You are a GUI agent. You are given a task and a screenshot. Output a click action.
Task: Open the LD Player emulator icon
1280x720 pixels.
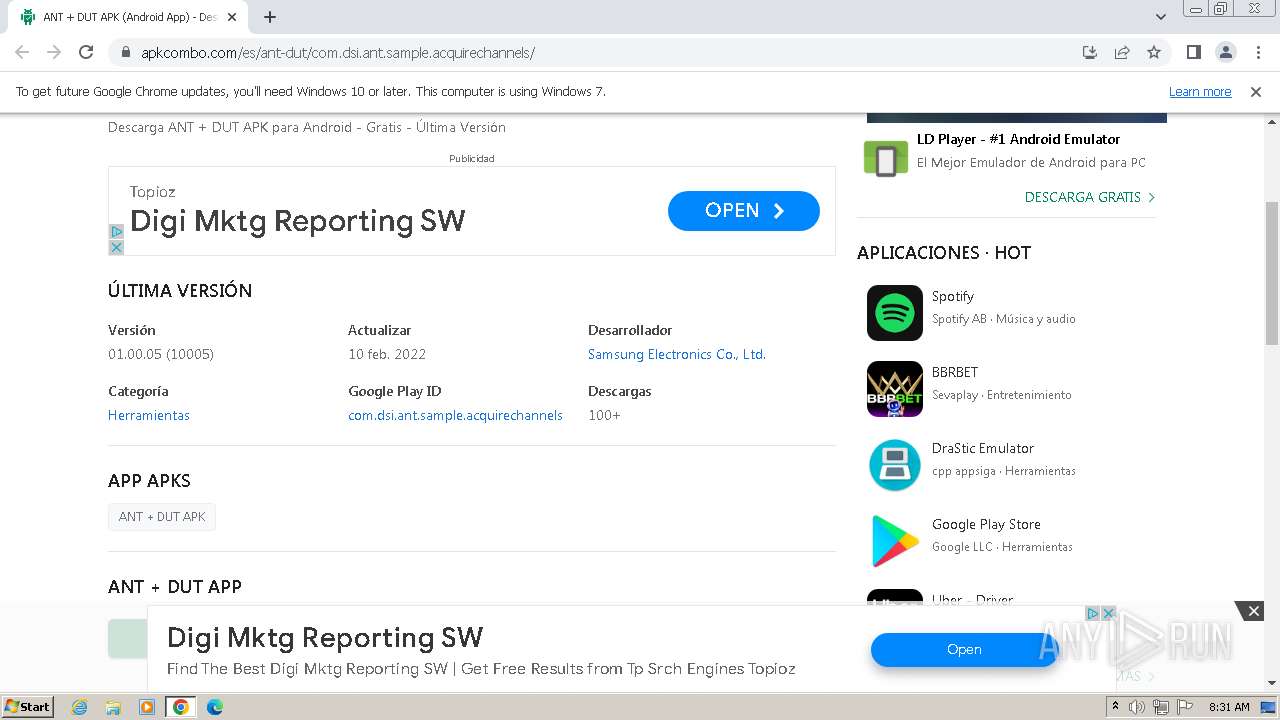tap(886, 159)
